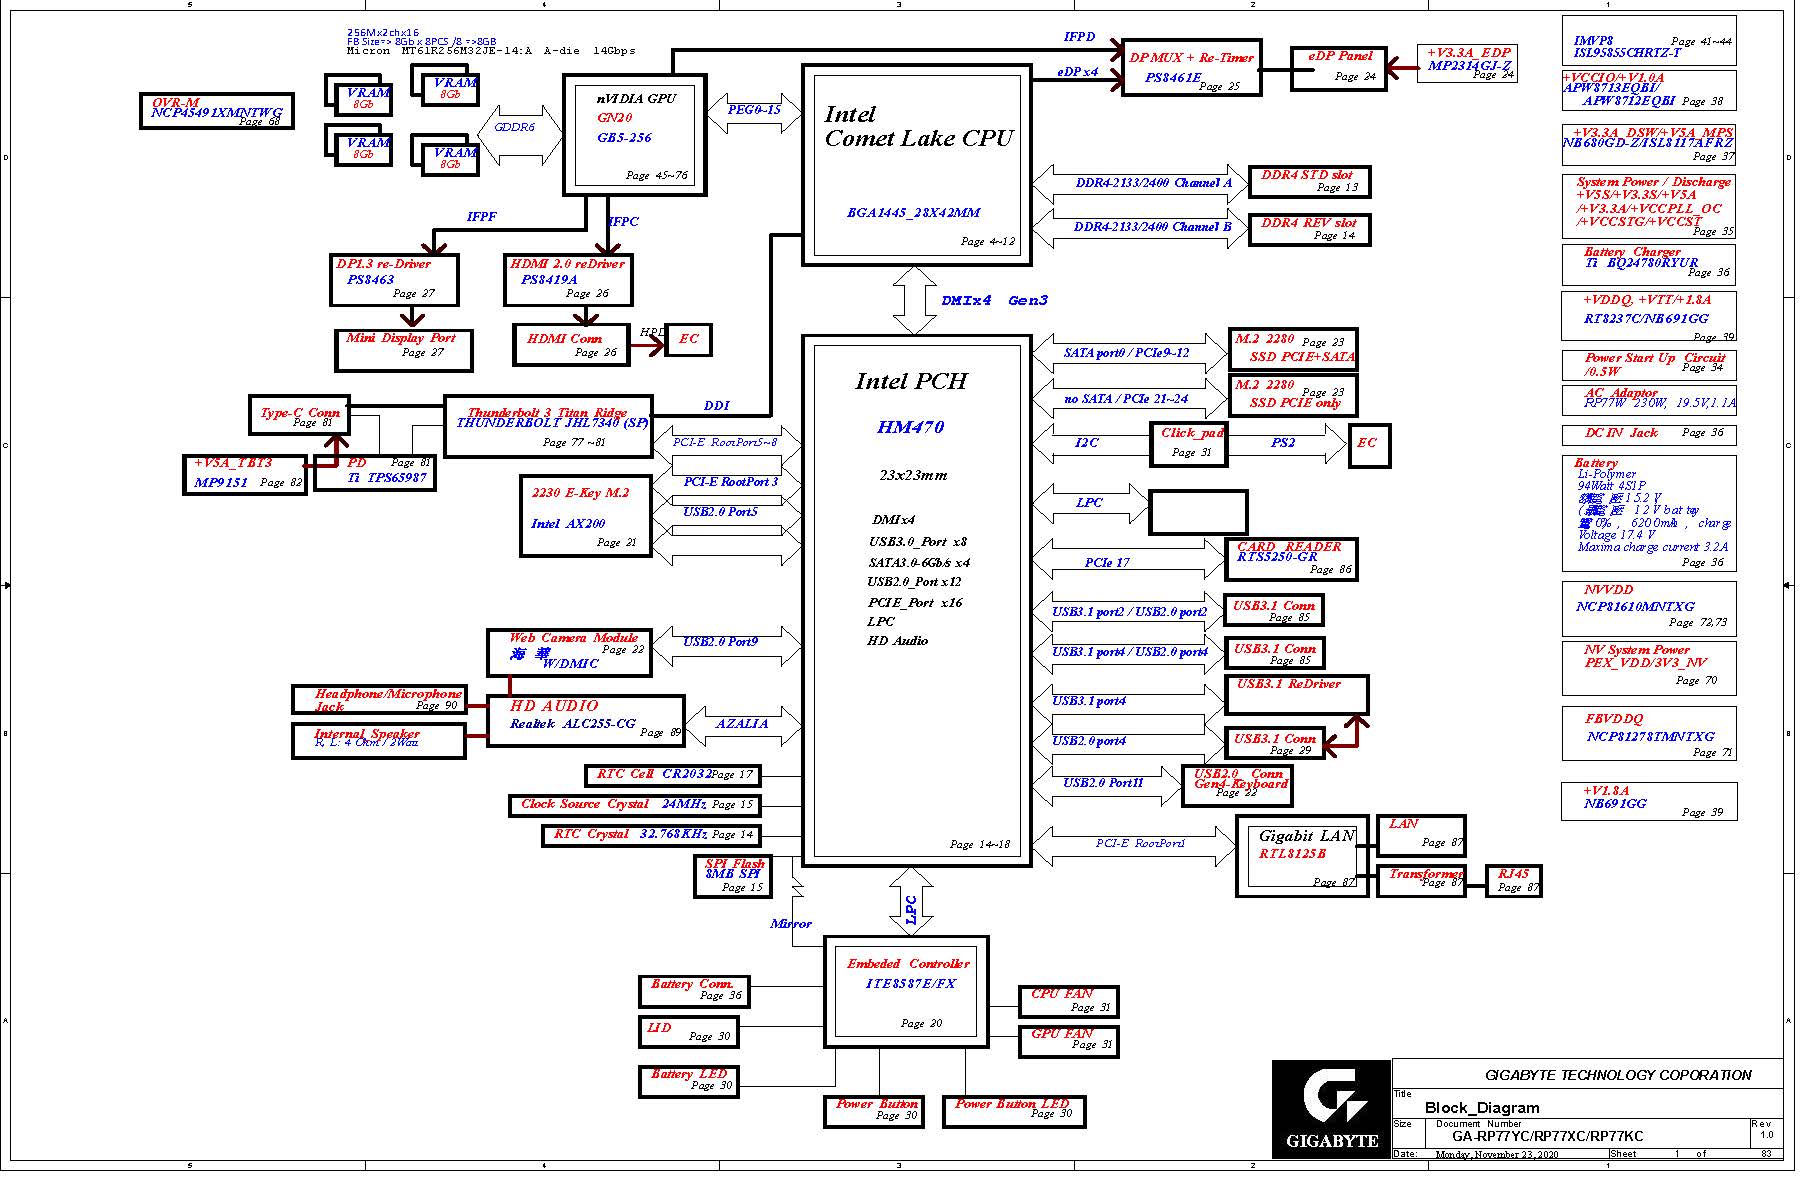Viewport: 1813px width, 1183px height.
Task: Click the Power Start Up Circuit block
Action: point(1649,365)
